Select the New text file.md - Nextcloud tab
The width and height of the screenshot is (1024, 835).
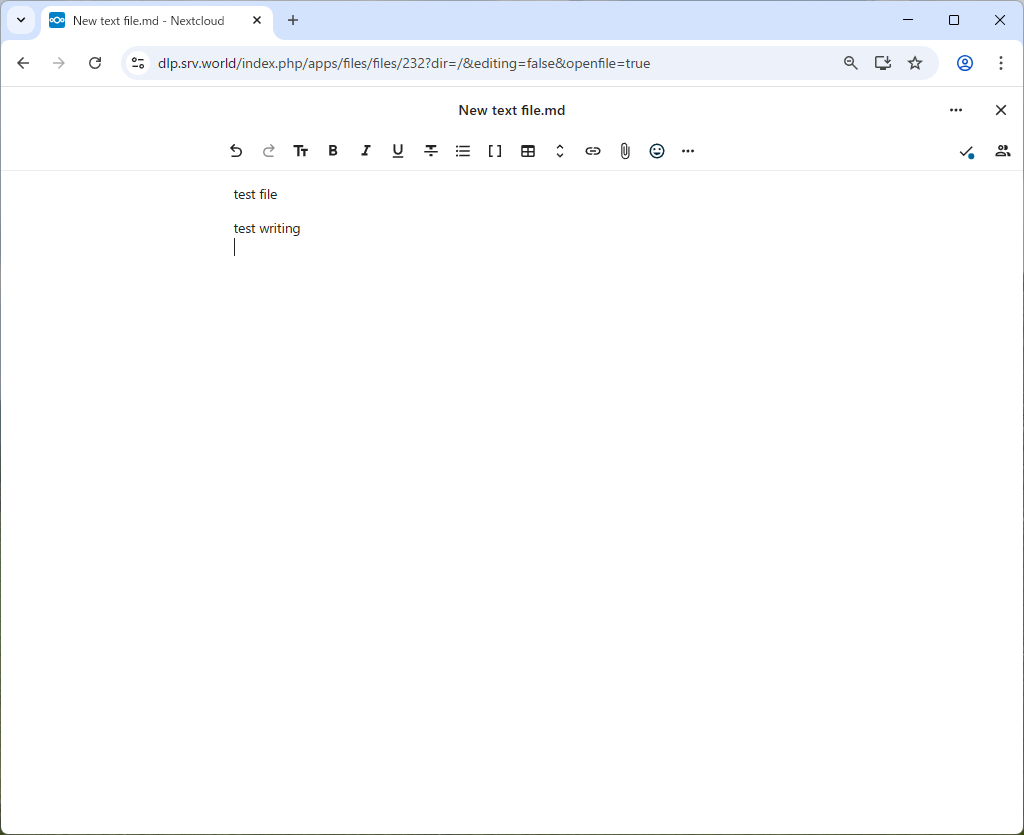[157, 21]
